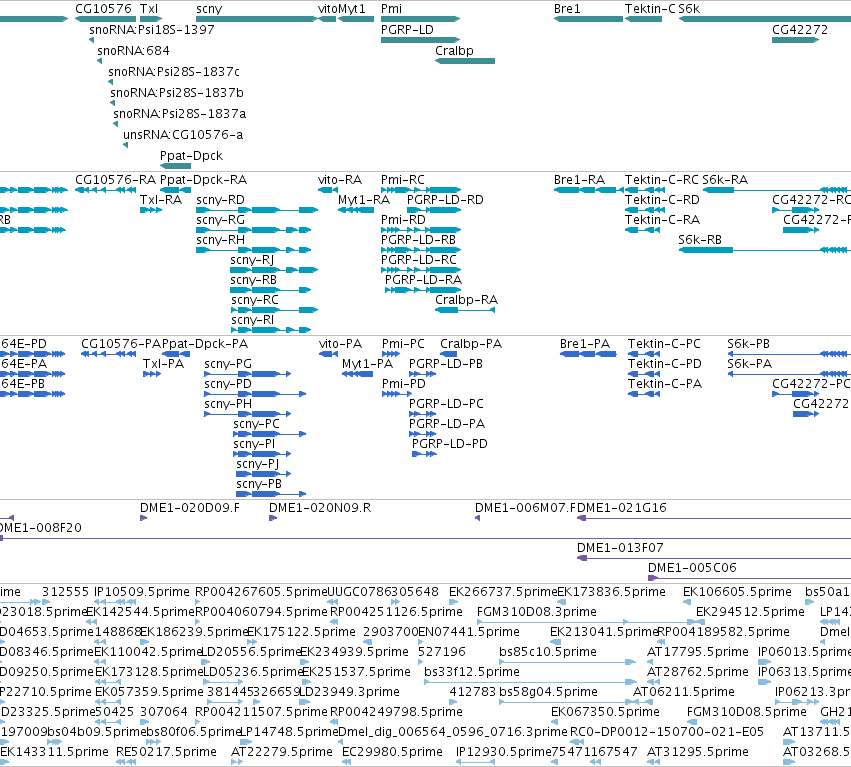
Task: Click the scny-PJ protein label
Action: point(257,464)
